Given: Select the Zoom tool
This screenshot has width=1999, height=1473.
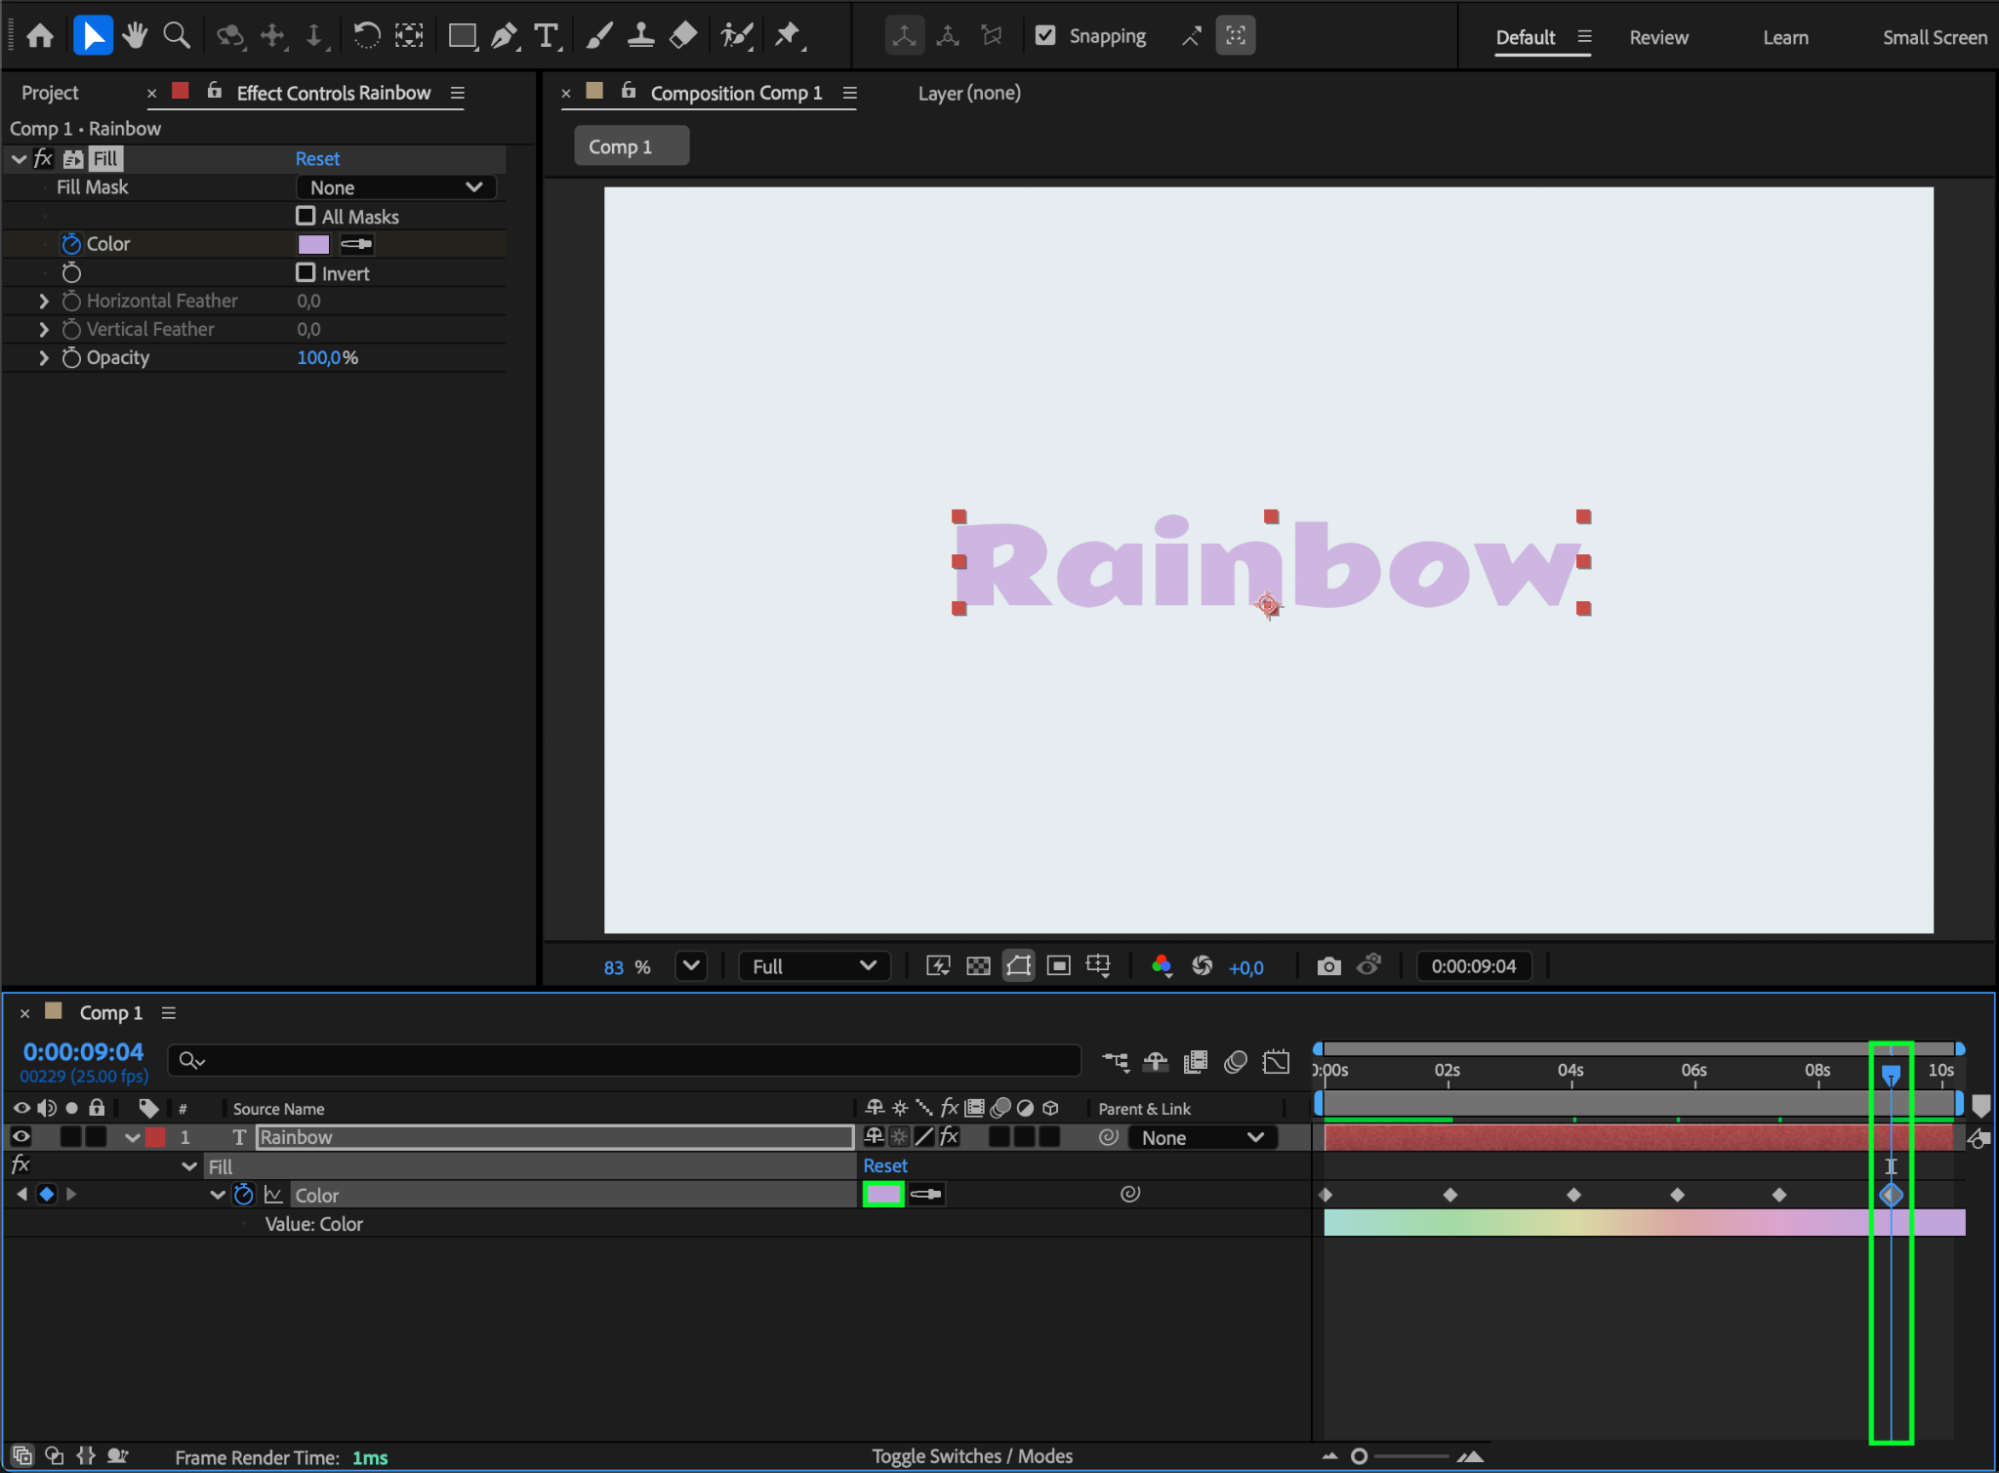Looking at the screenshot, I should point(176,36).
